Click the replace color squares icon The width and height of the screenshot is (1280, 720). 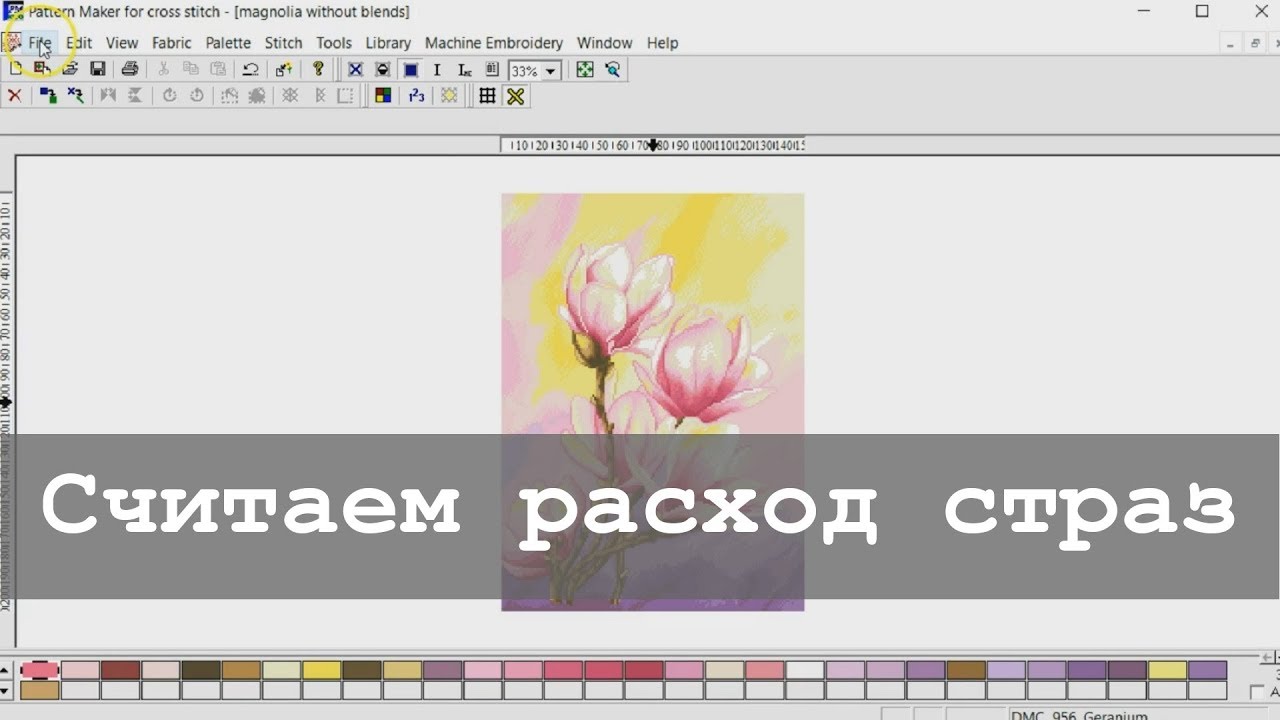tap(47, 96)
